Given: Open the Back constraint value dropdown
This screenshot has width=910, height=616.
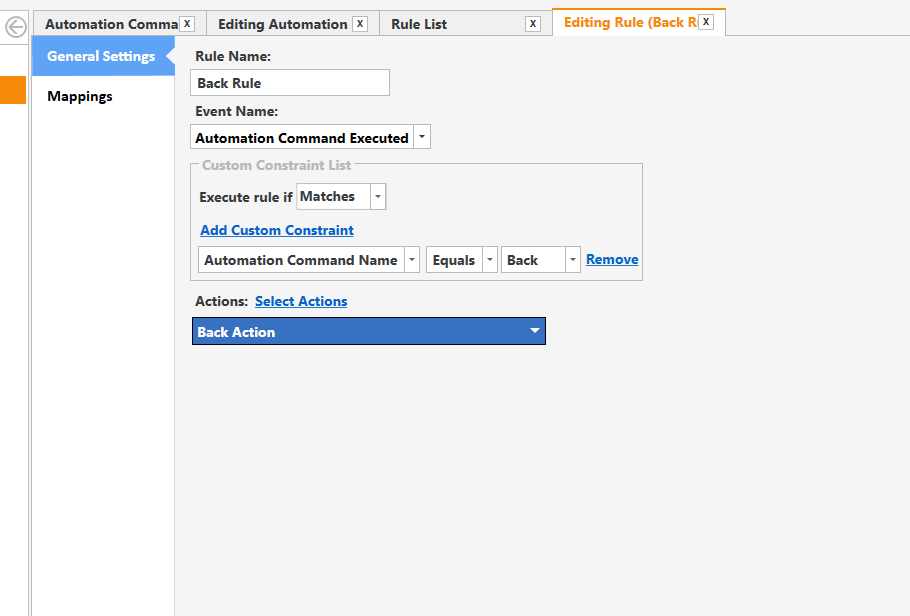Looking at the screenshot, I should [572, 259].
